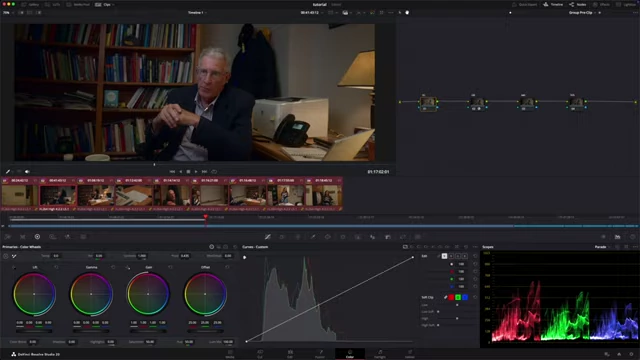Click the qualifier picker icon below viewer
This screenshot has width=640, height=360.
[x=8, y=172]
